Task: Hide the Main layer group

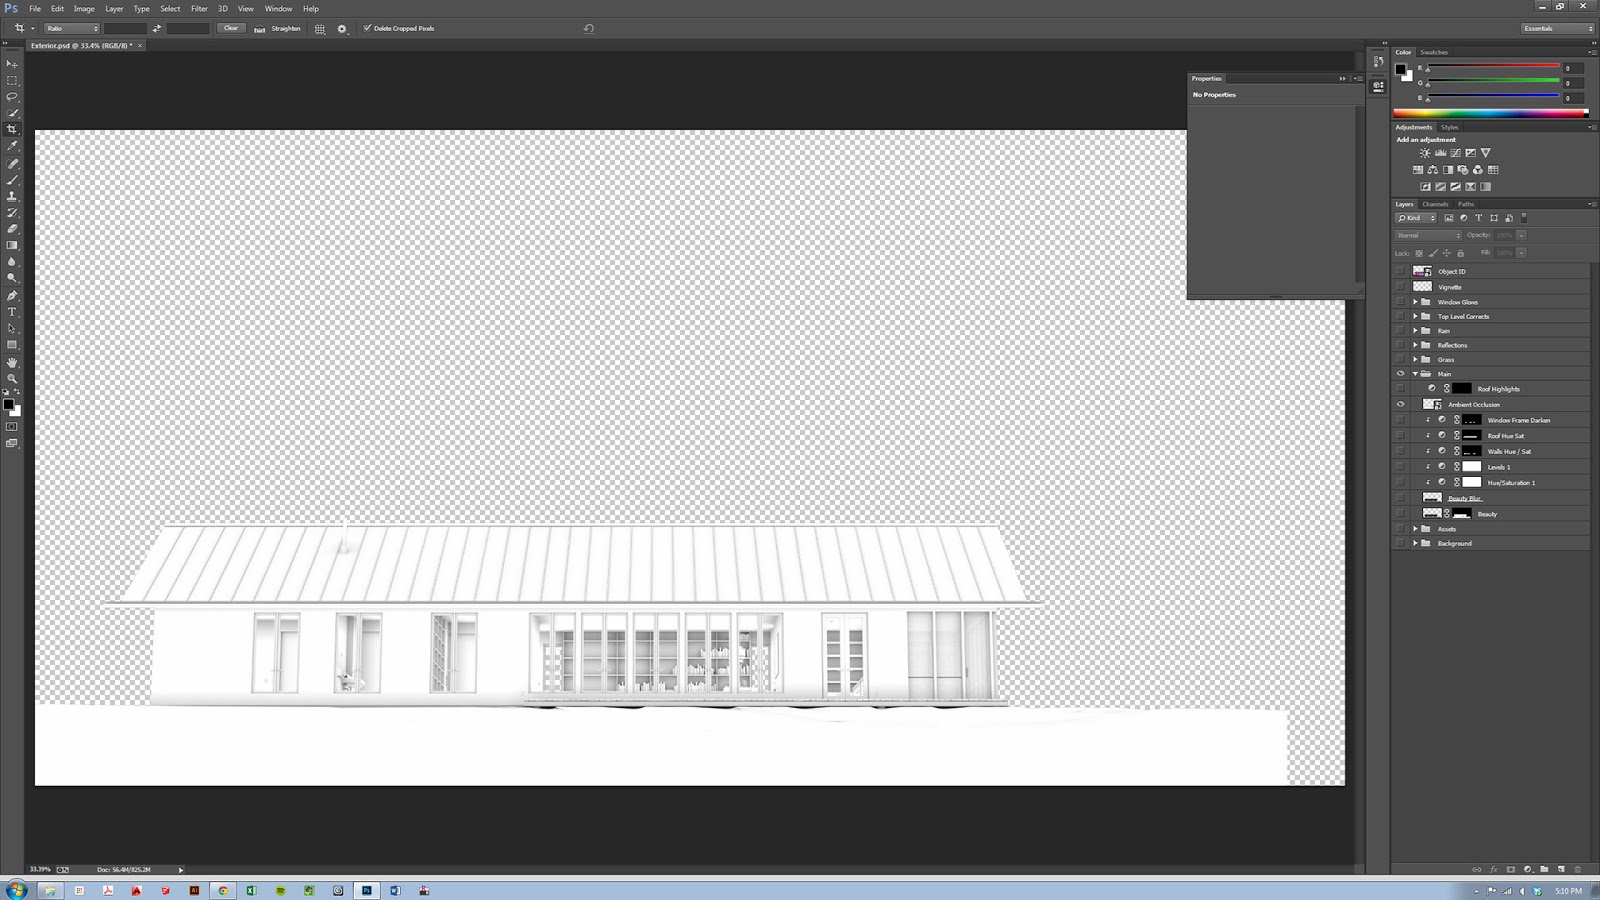Action: pos(1400,373)
